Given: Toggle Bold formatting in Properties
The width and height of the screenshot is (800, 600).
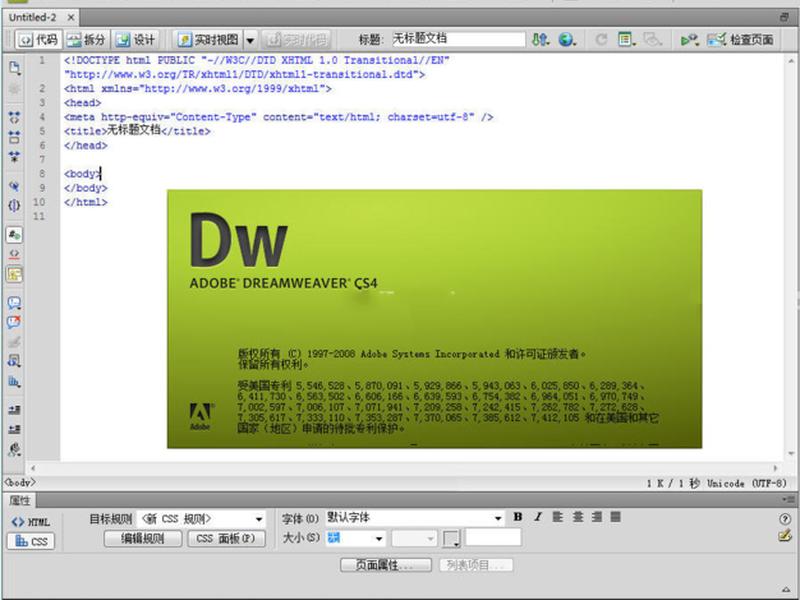Looking at the screenshot, I should (x=518, y=517).
